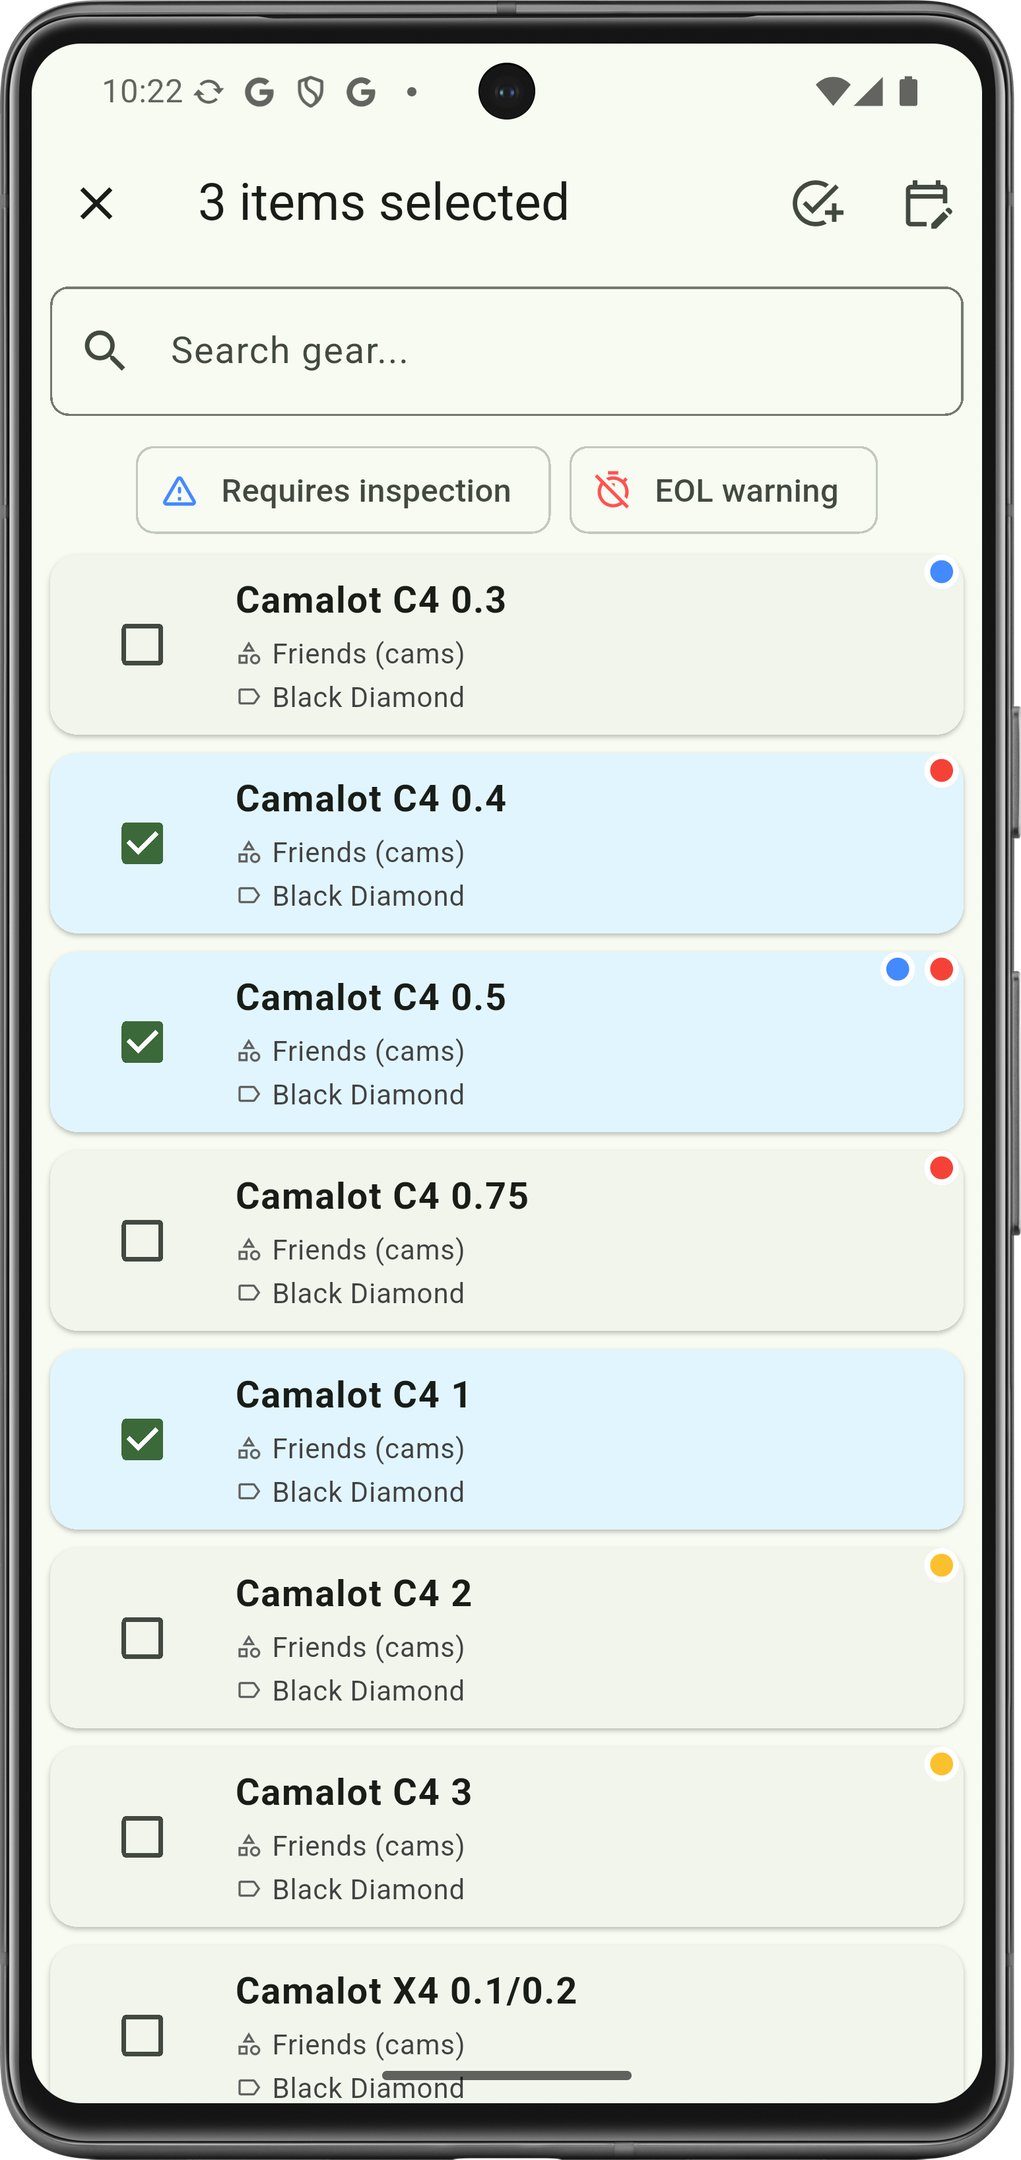The width and height of the screenshot is (1021, 2160).
Task: Tap the blue warning triangle icon
Action: tap(180, 491)
